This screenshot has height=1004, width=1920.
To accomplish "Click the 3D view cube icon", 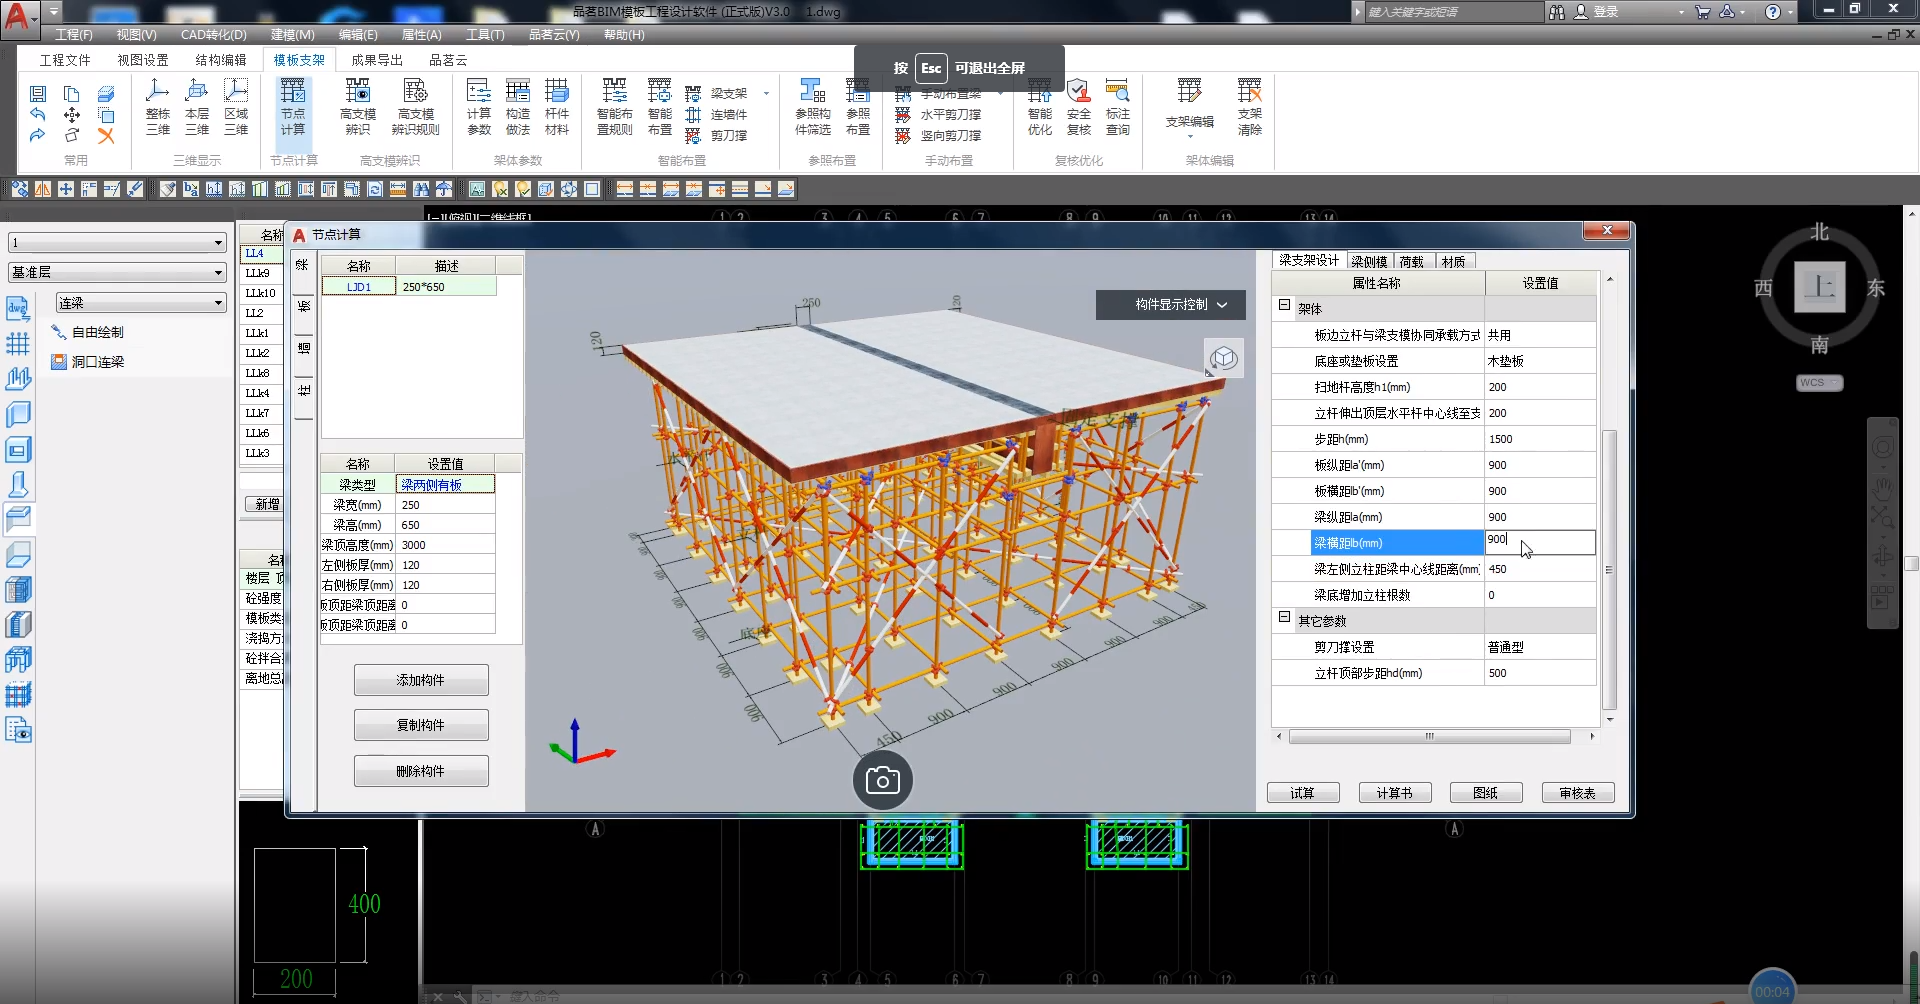I will pos(1223,358).
